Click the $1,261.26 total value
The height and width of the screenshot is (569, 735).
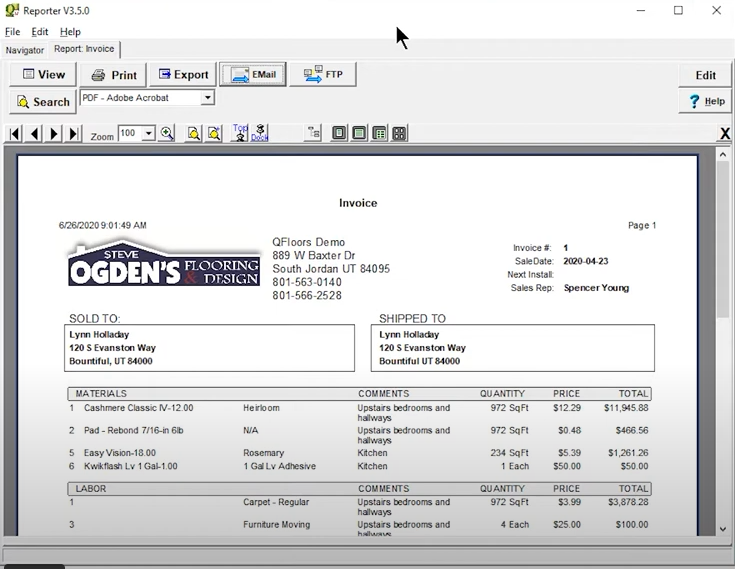tap(628, 453)
